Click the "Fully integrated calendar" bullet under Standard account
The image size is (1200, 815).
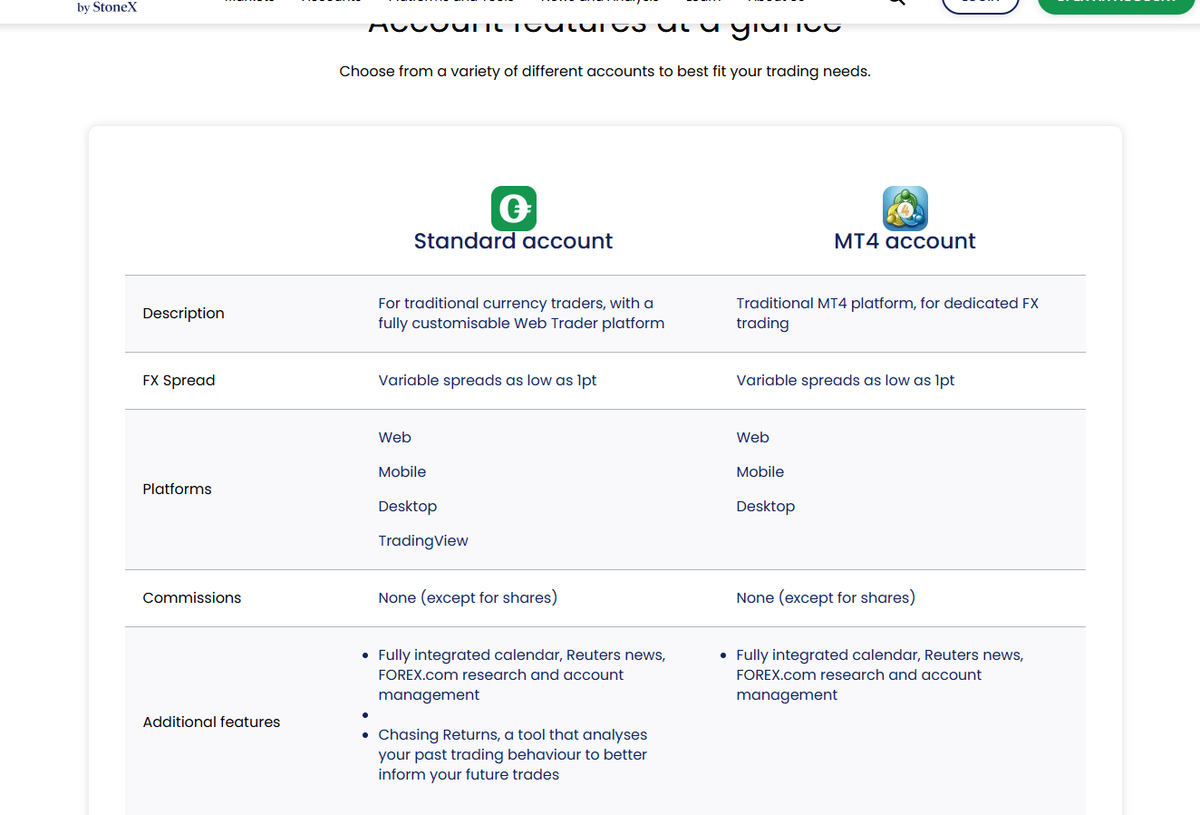tap(521, 675)
